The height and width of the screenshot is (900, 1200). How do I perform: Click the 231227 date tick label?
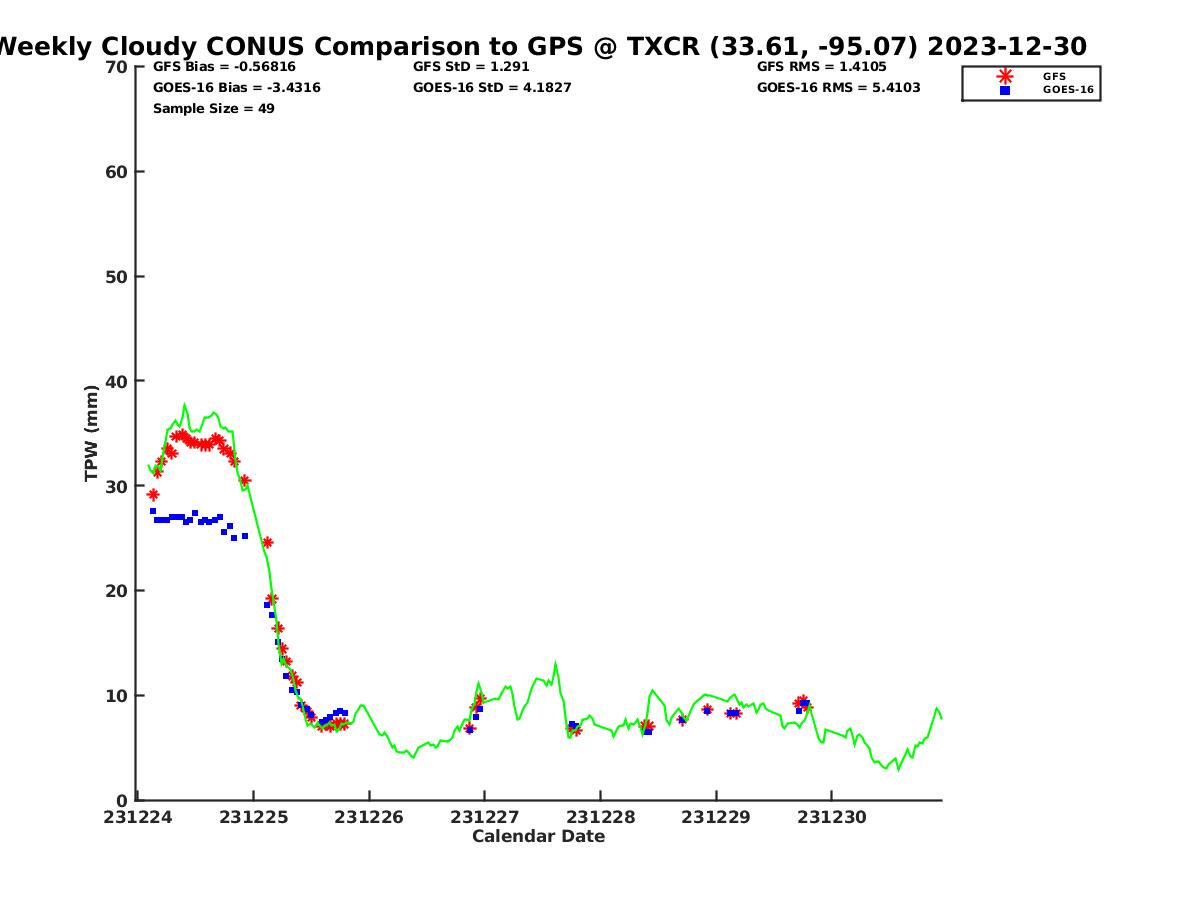point(484,817)
